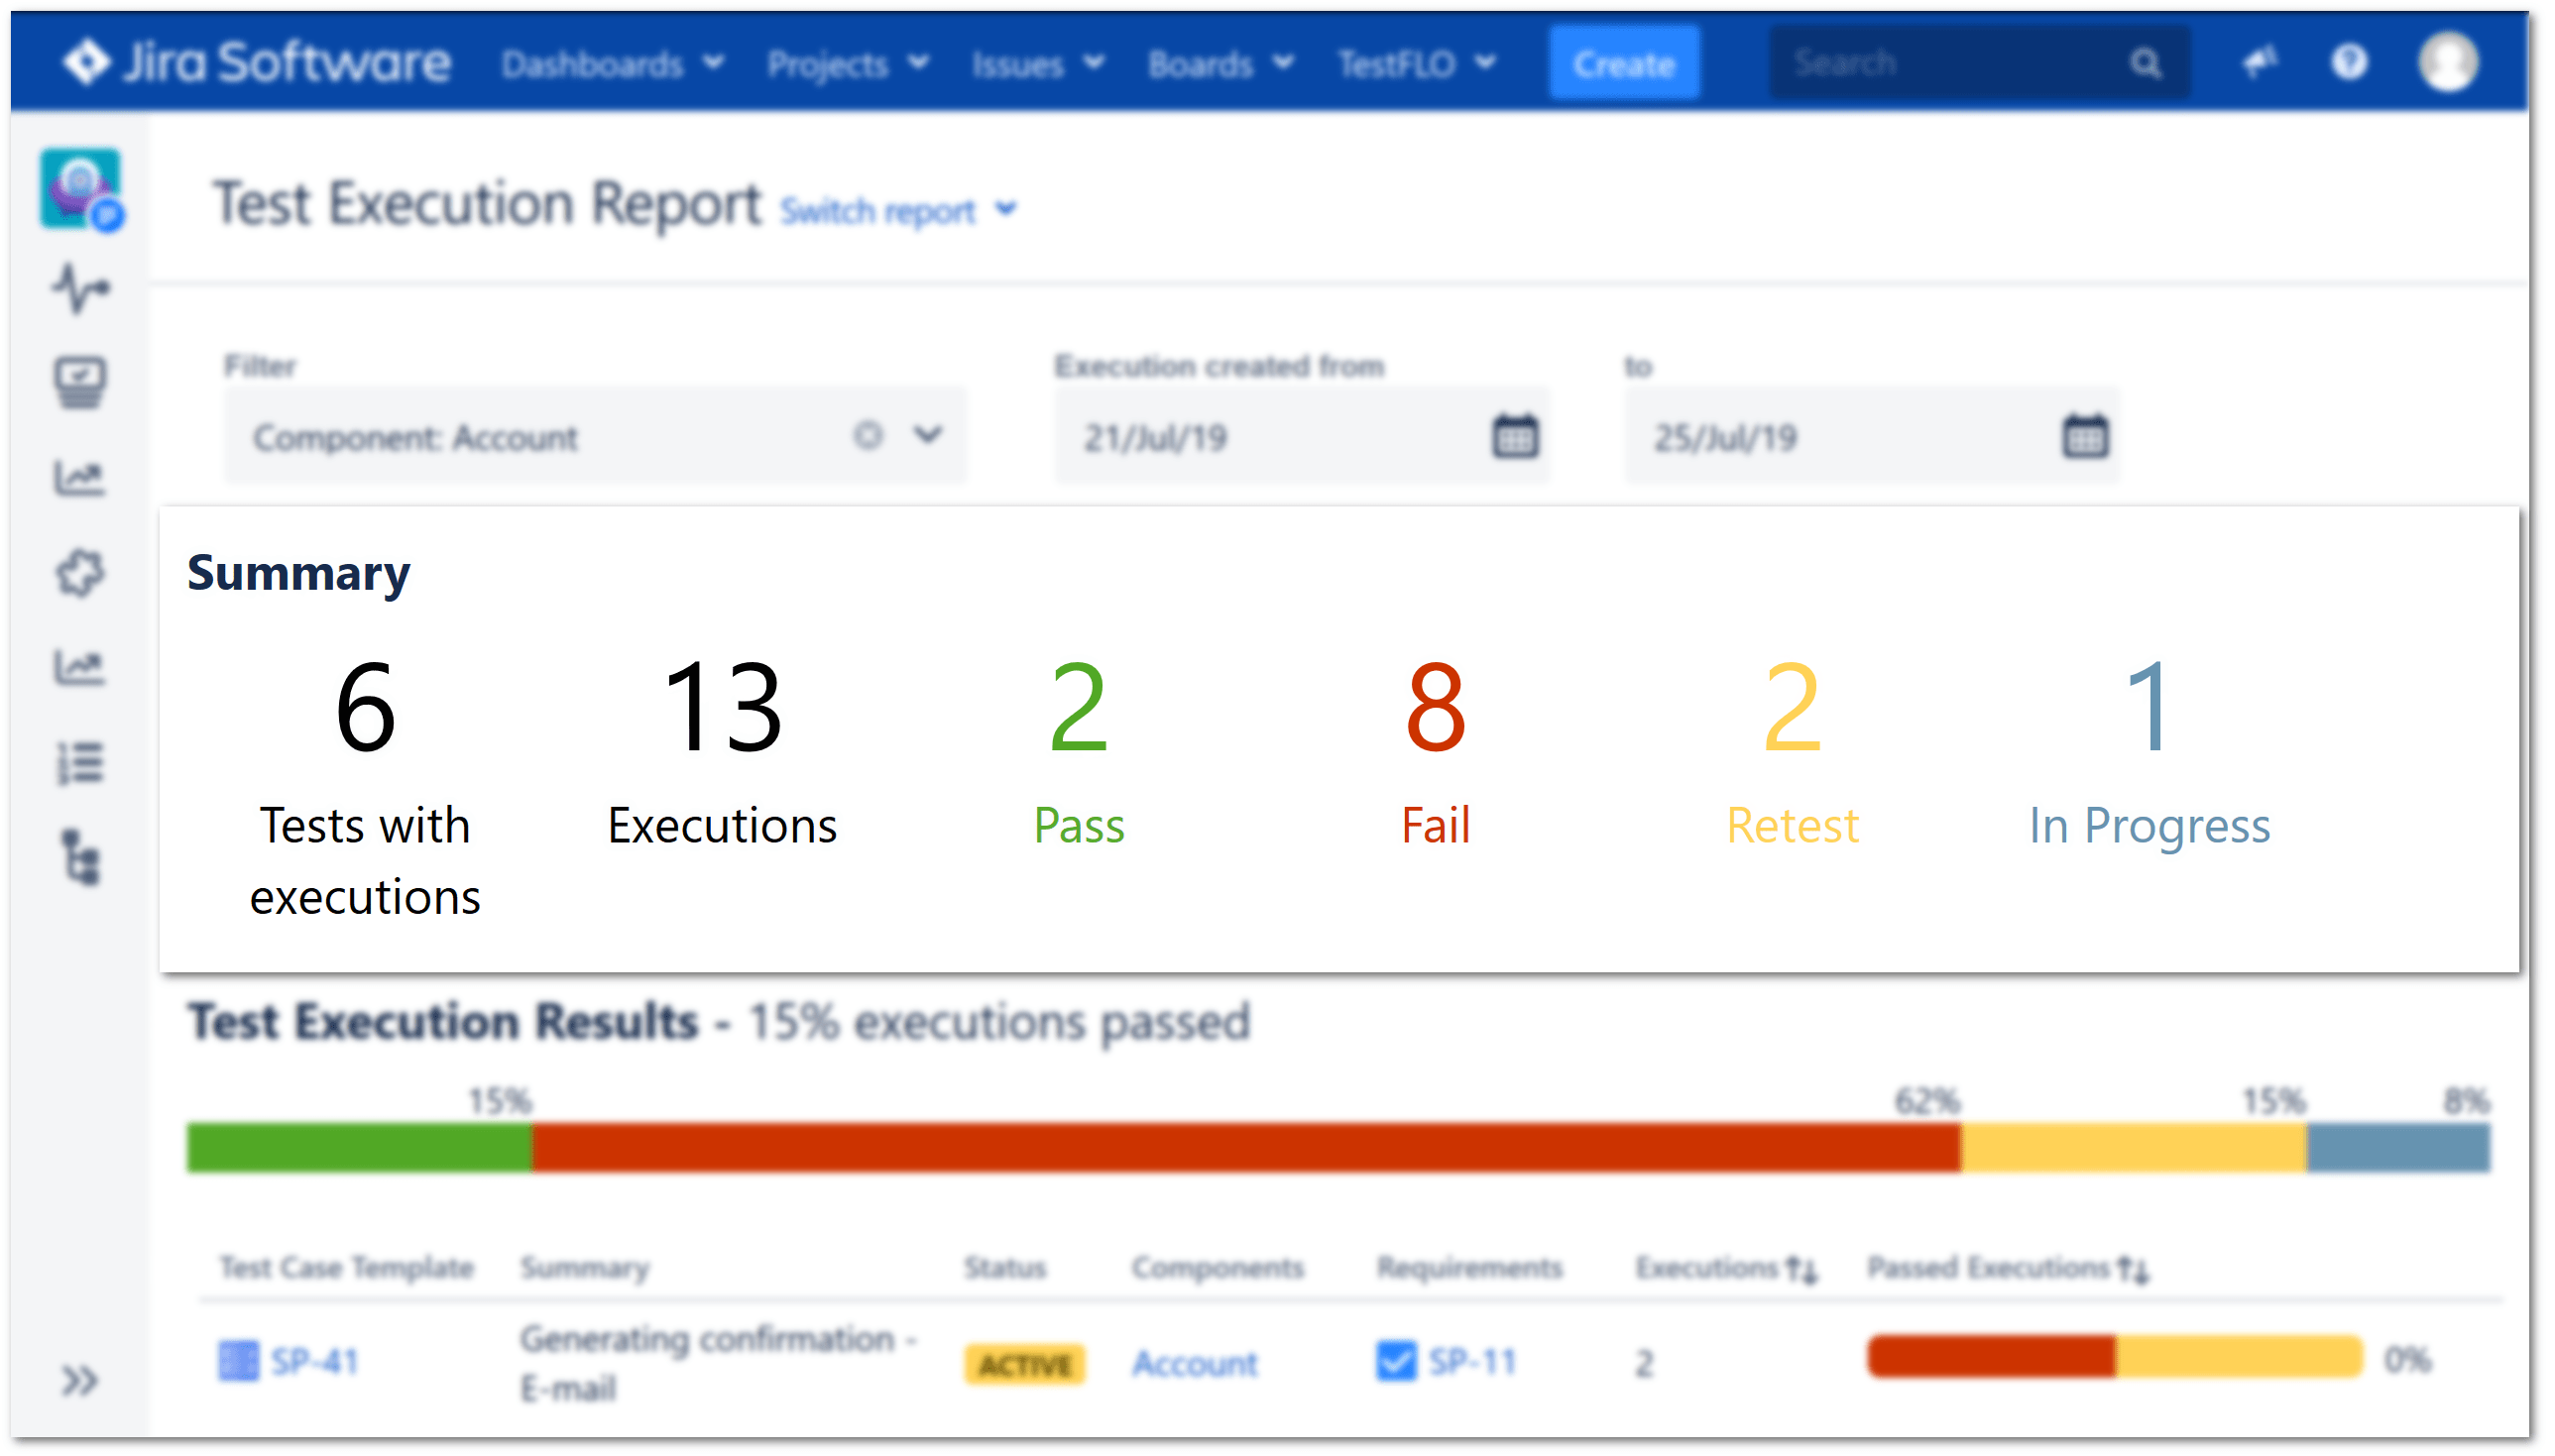Select the reports/chart icon in sidebar

click(x=82, y=477)
